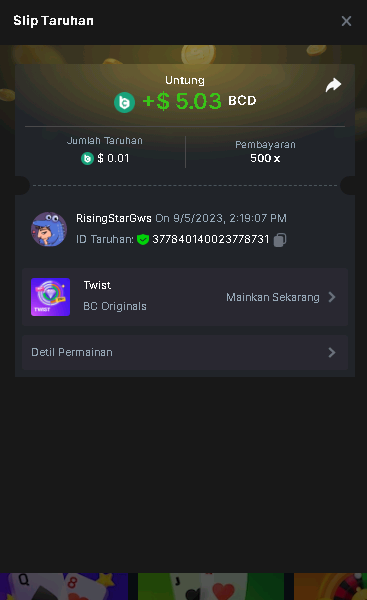Click the coin icon next to $ 0.01
This screenshot has height=600, width=367.
(87, 158)
